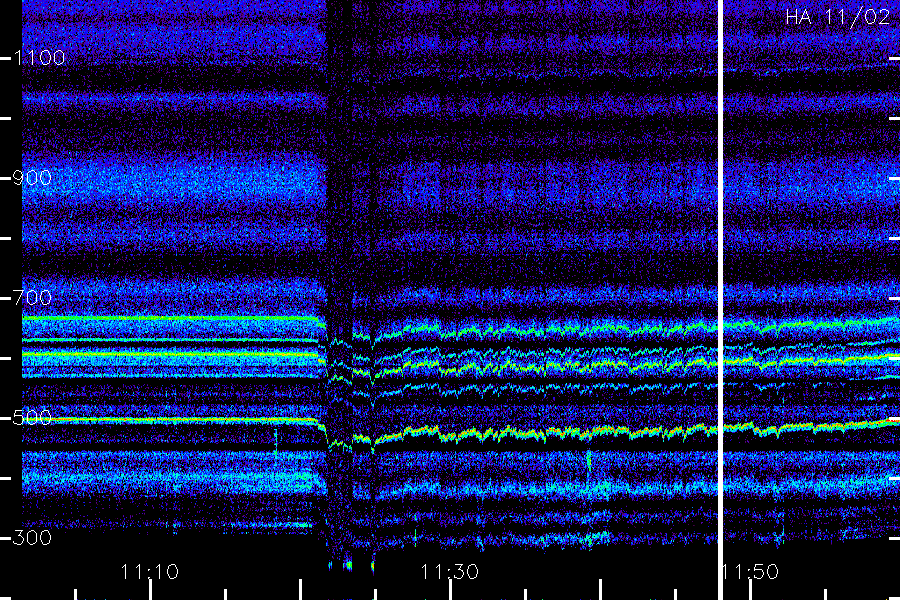Click the 700 frequency axis label
The height and width of the screenshot is (600, 900).
pos(32,298)
